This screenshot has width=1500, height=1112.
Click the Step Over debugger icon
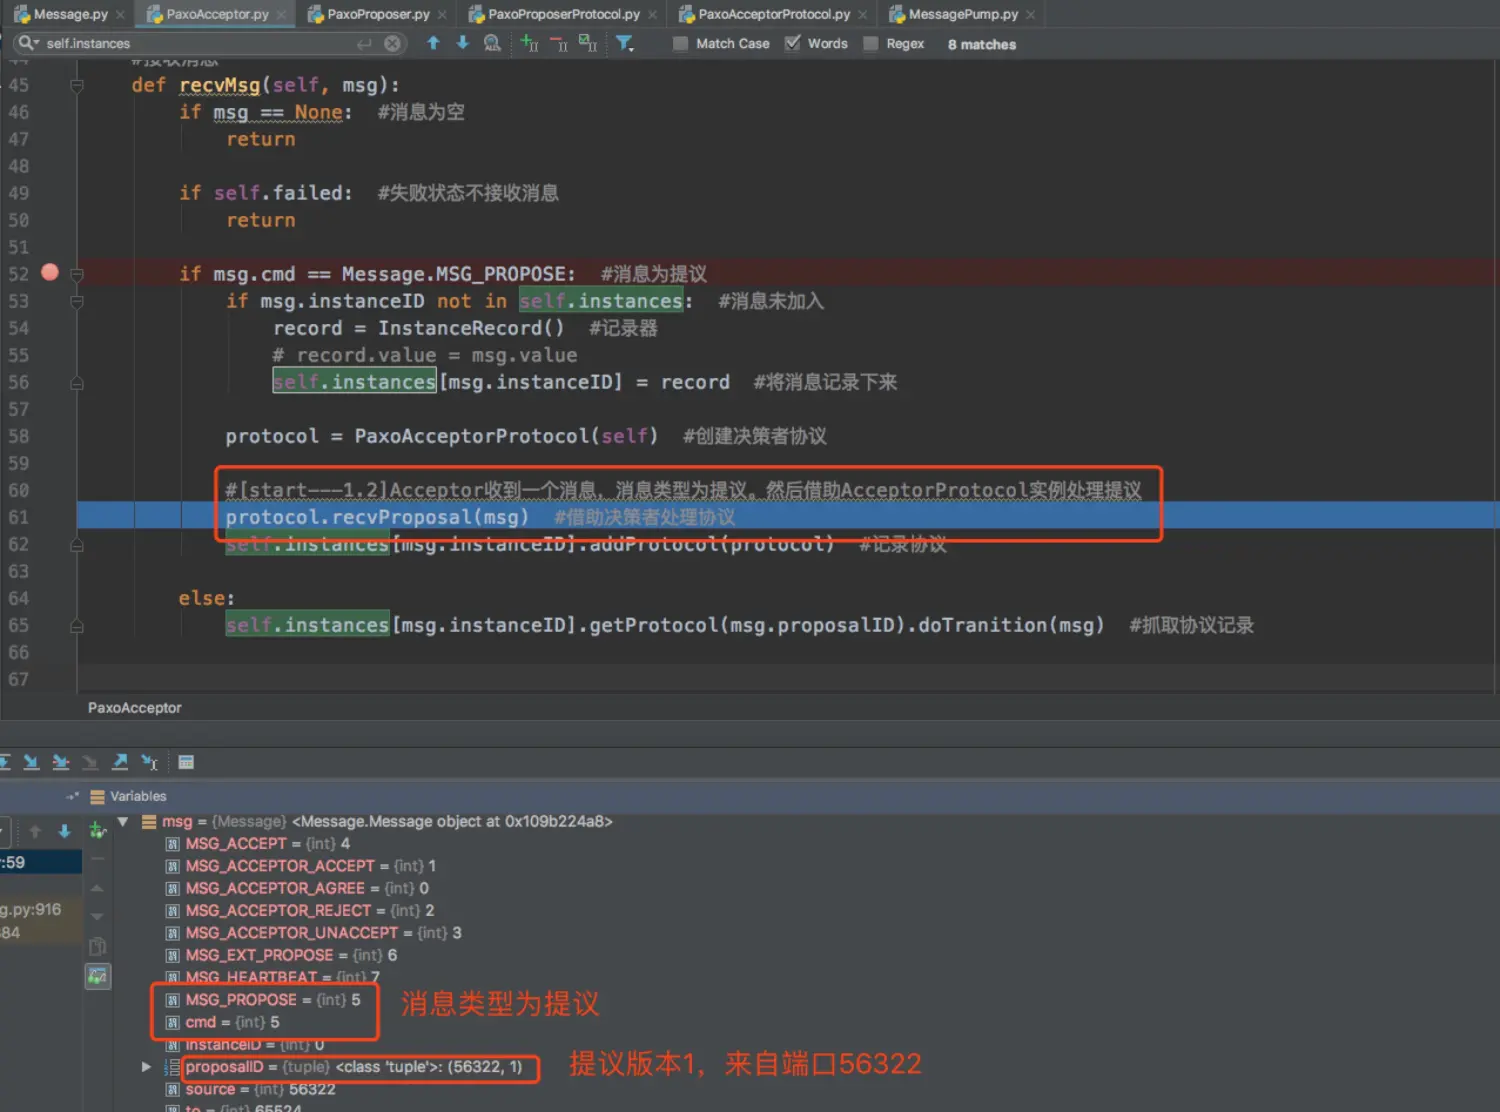5,762
